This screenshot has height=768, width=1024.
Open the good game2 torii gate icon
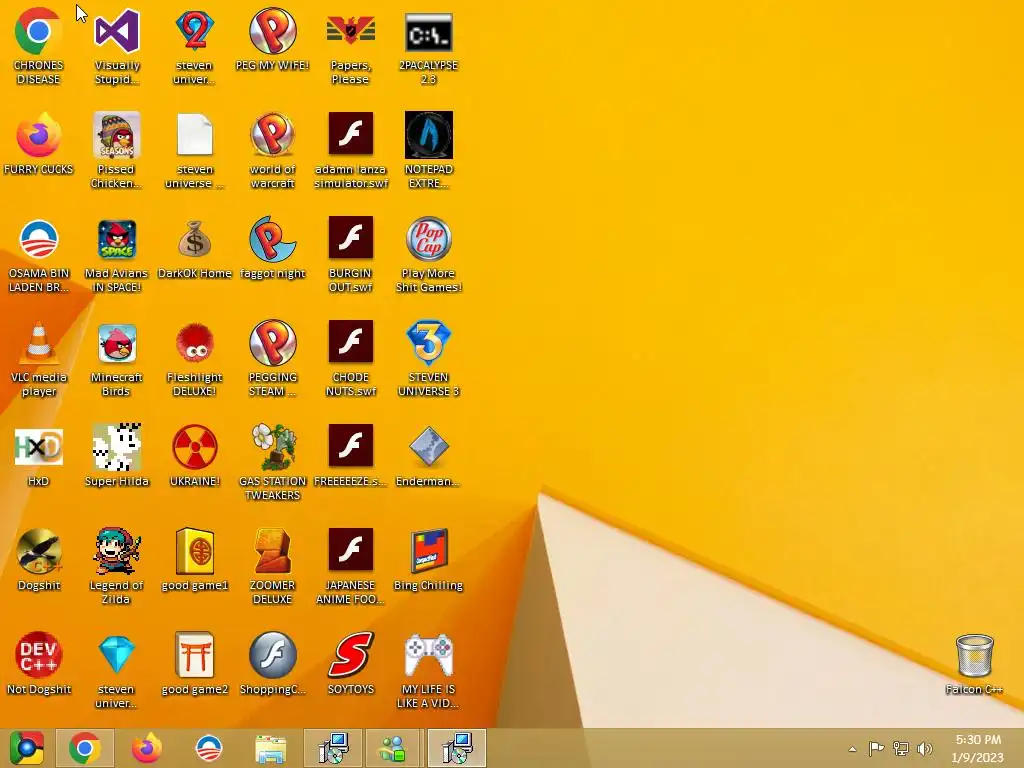tap(195, 664)
